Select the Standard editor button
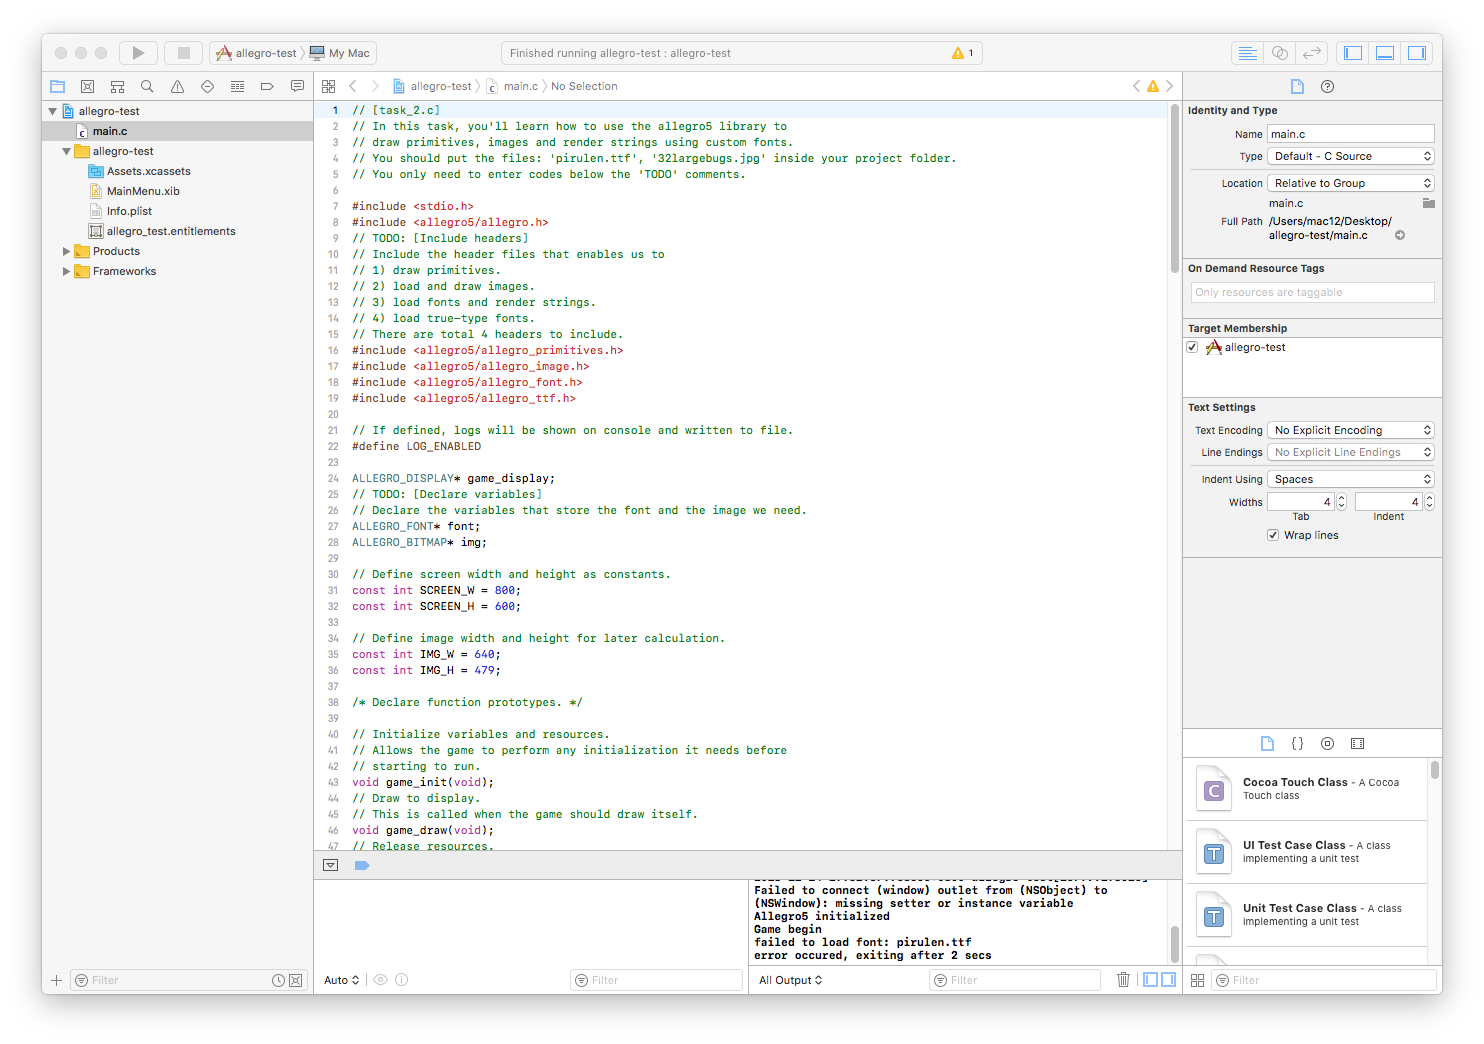 click(1247, 53)
